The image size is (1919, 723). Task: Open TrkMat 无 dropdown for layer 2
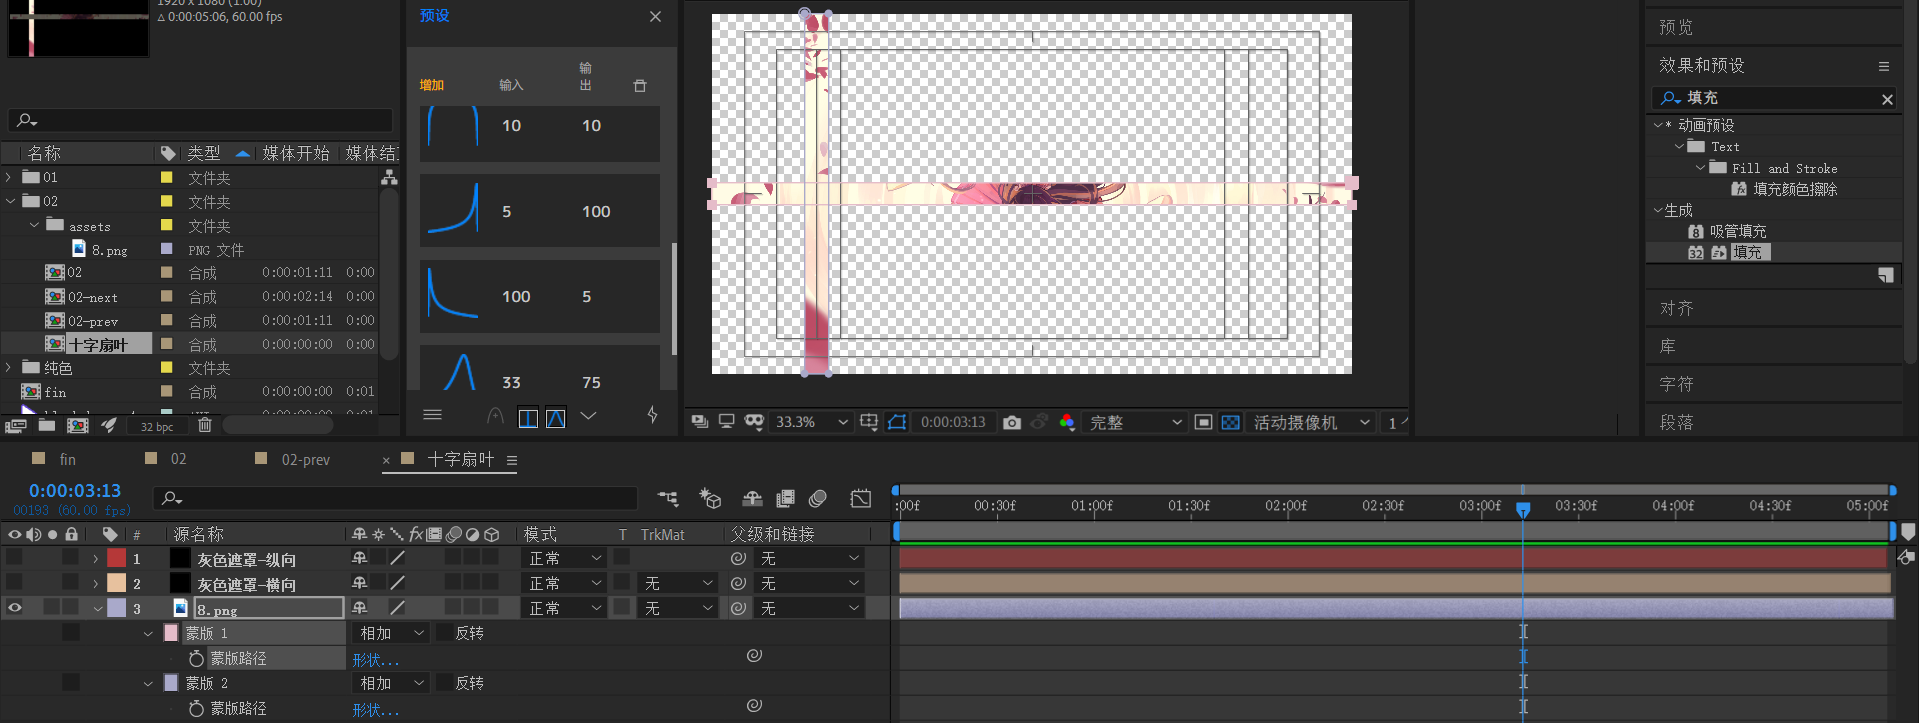pos(677,583)
